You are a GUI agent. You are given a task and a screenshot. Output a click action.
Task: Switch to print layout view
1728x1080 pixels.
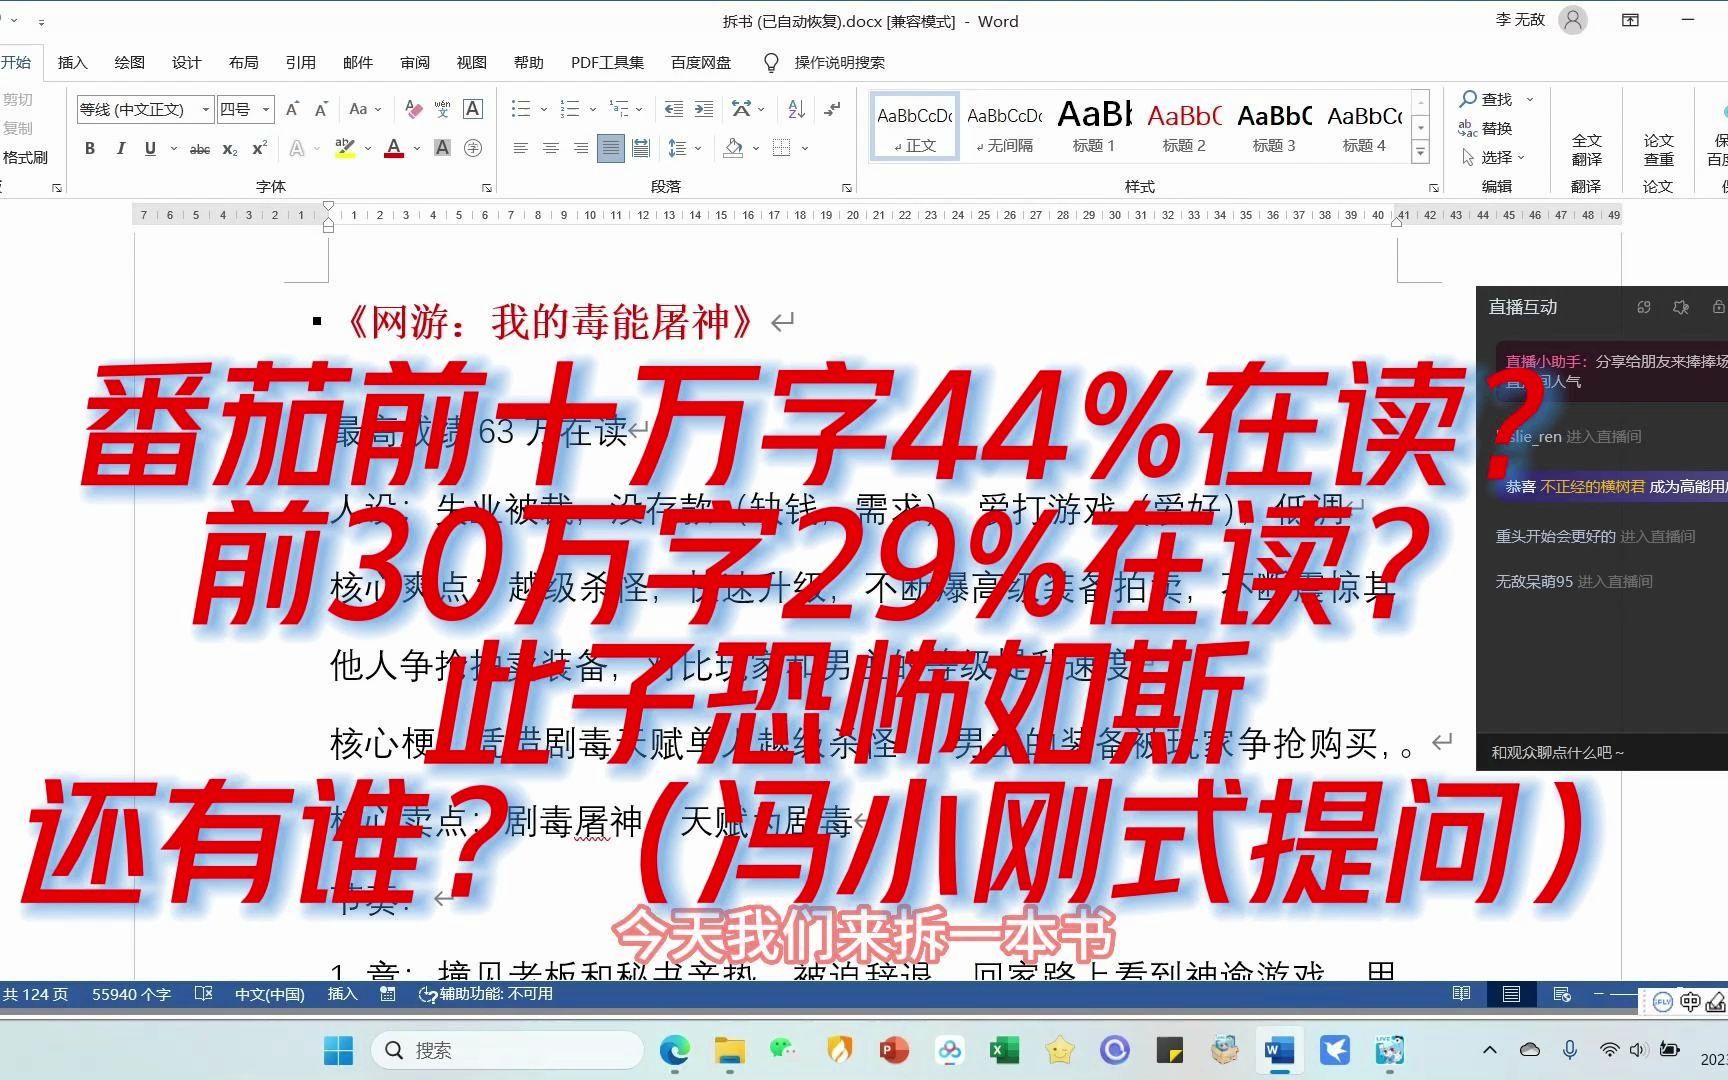tap(1511, 994)
